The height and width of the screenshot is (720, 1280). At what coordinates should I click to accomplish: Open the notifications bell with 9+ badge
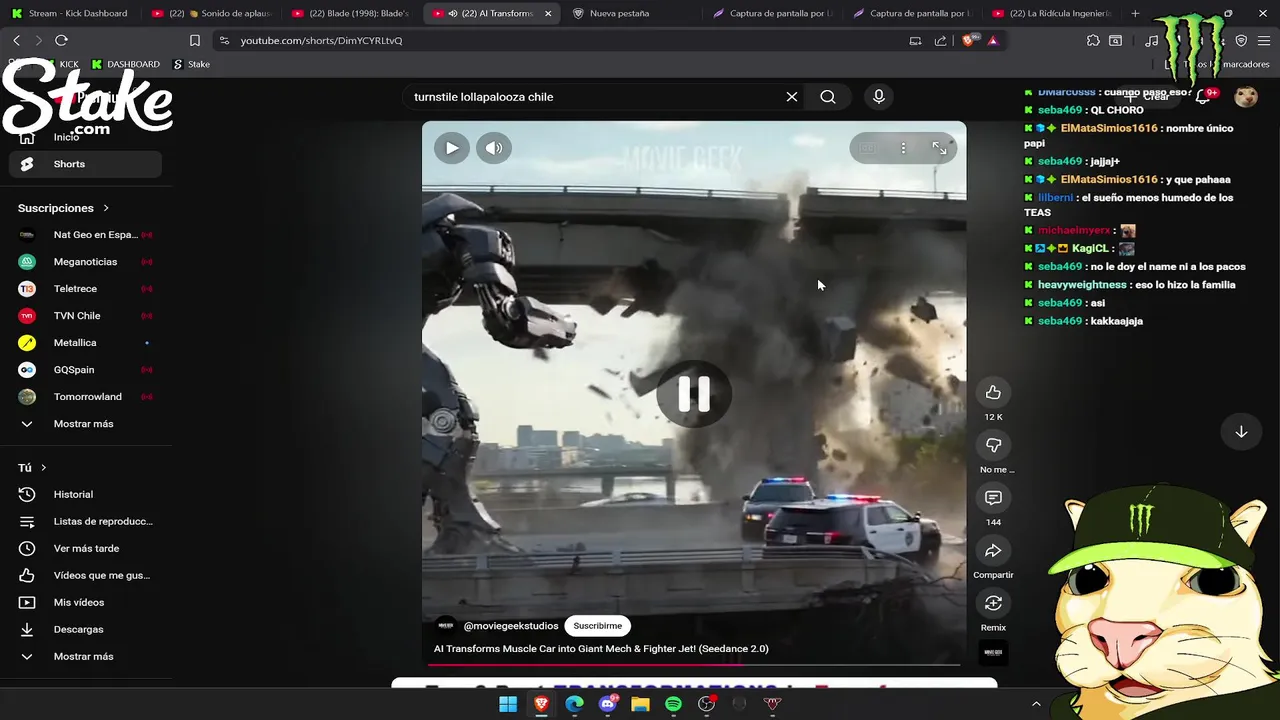1204,96
